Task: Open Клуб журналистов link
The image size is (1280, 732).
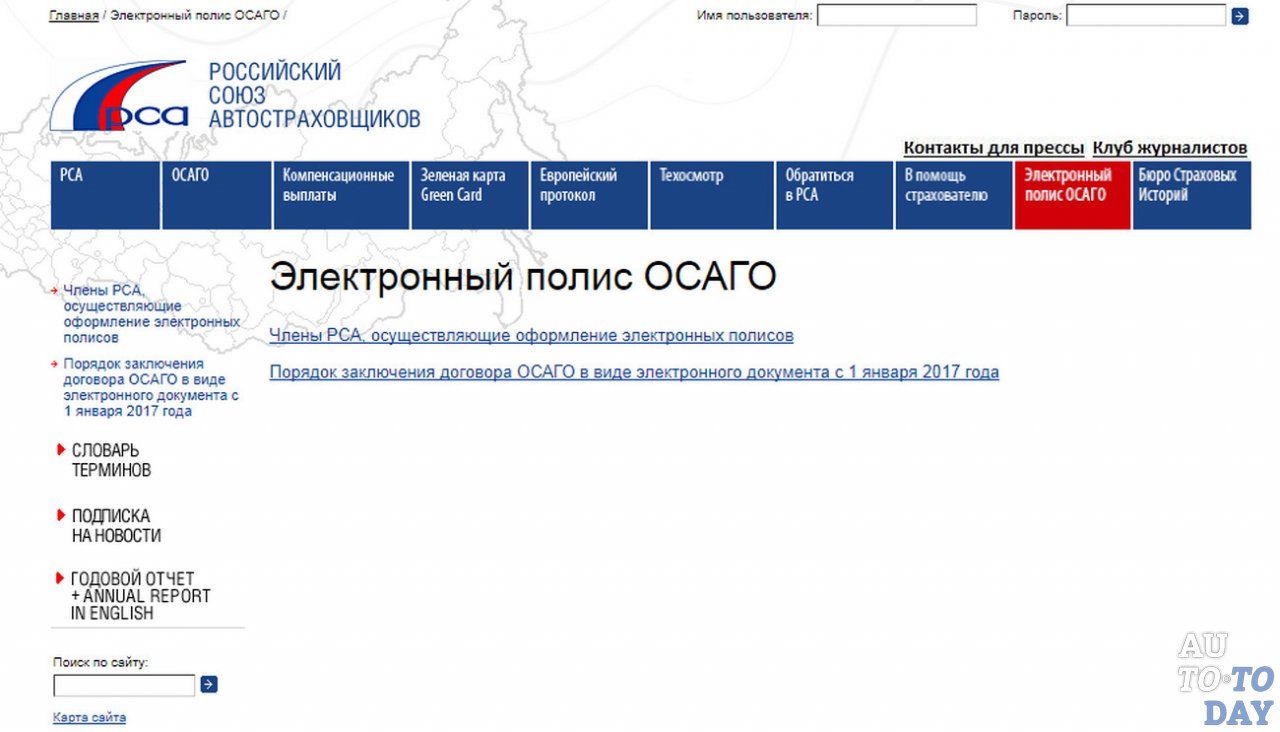Action: (1170, 148)
